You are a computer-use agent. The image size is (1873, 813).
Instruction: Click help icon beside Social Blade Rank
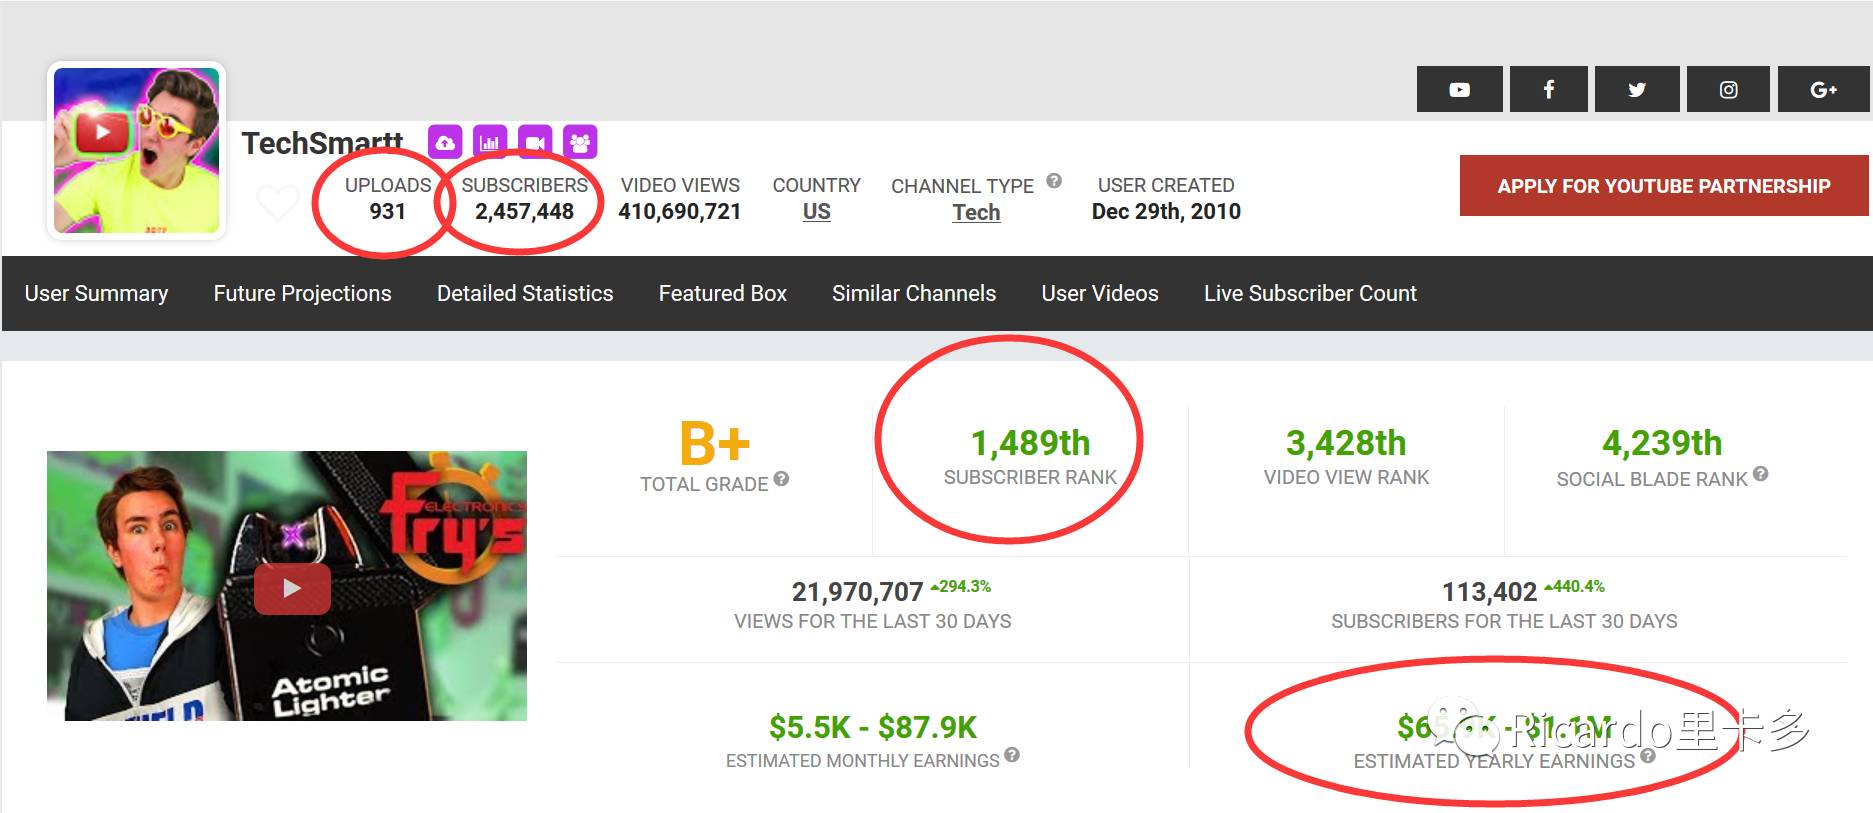pos(1760,474)
